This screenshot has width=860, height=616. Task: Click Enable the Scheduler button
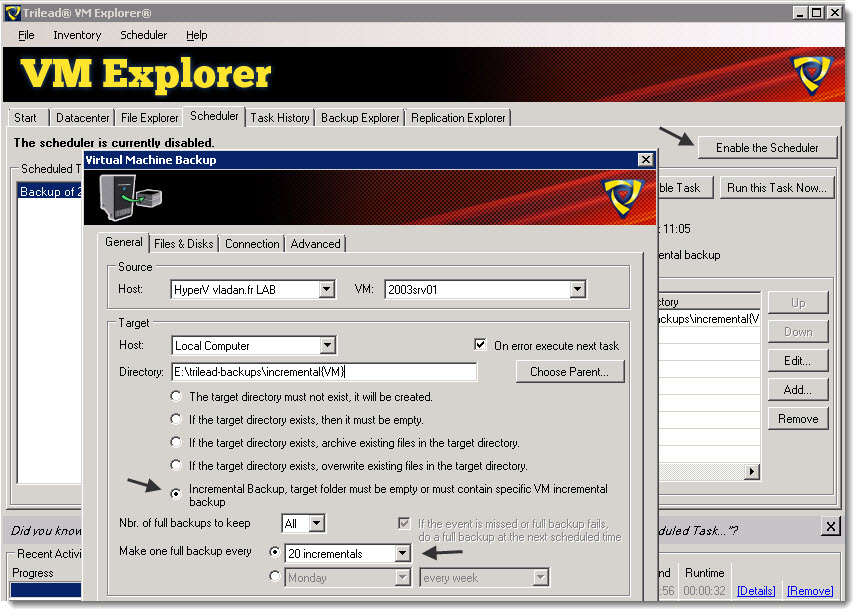[x=767, y=148]
